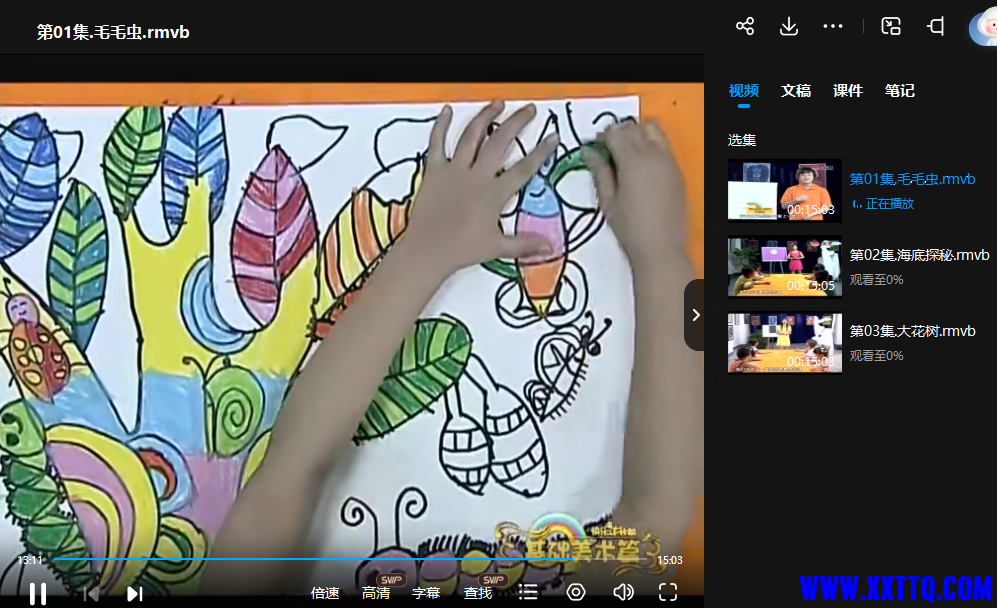Switch to the 文稿 tab
The height and width of the screenshot is (608, 997).
pyautogui.click(x=795, y=90)
